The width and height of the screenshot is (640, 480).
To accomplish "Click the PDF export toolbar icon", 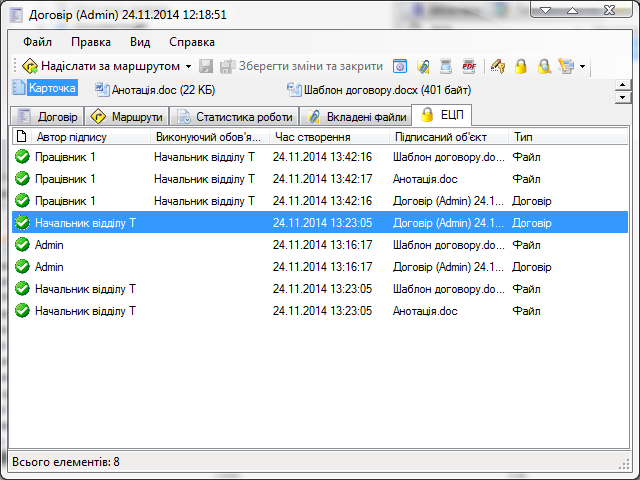I will (x=469, y=66).
